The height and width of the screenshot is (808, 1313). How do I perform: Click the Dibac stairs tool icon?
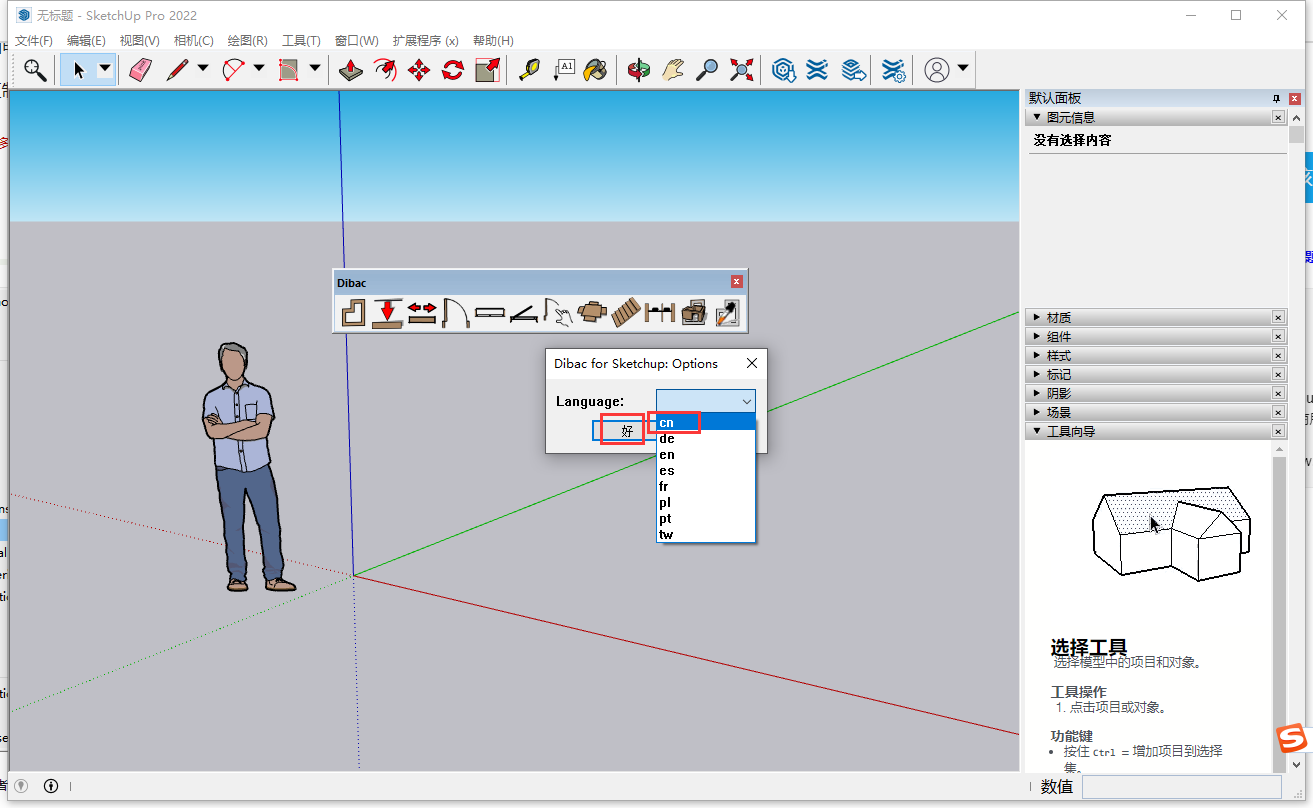click(626, 314)
